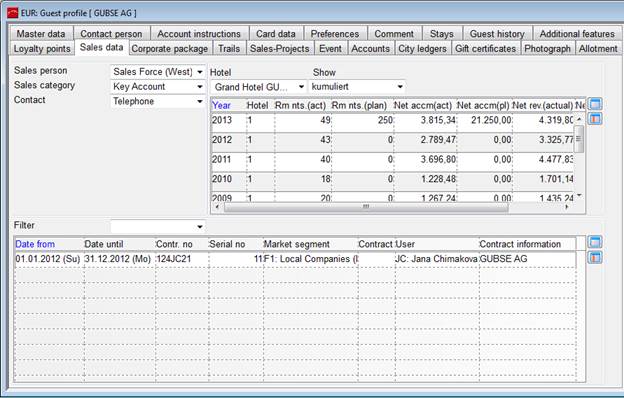Click scroll-right arrow of statistics table

[567, 207]
